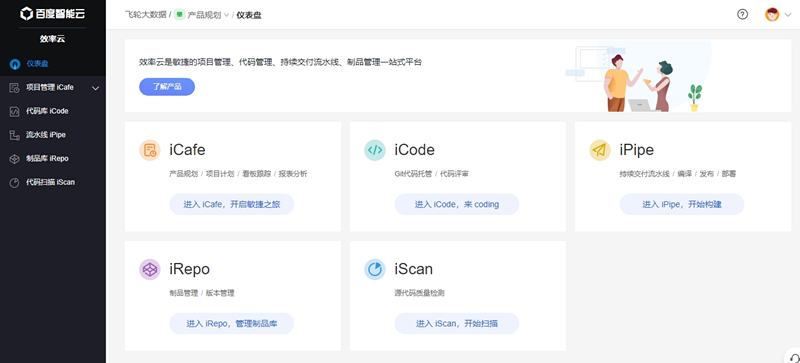The height and width of the screenshot is (363, 800).
Task: Click 制品管理 / 版本管理 description text
Action: click(202, 293)
